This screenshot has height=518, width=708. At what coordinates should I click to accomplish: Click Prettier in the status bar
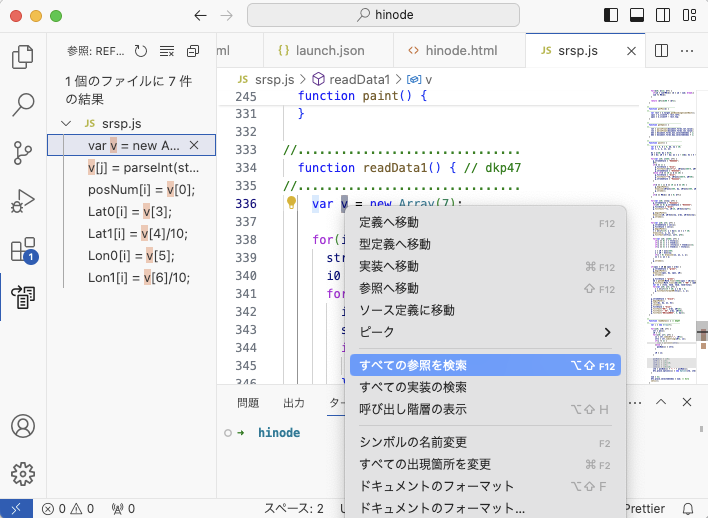pos(644,509)
